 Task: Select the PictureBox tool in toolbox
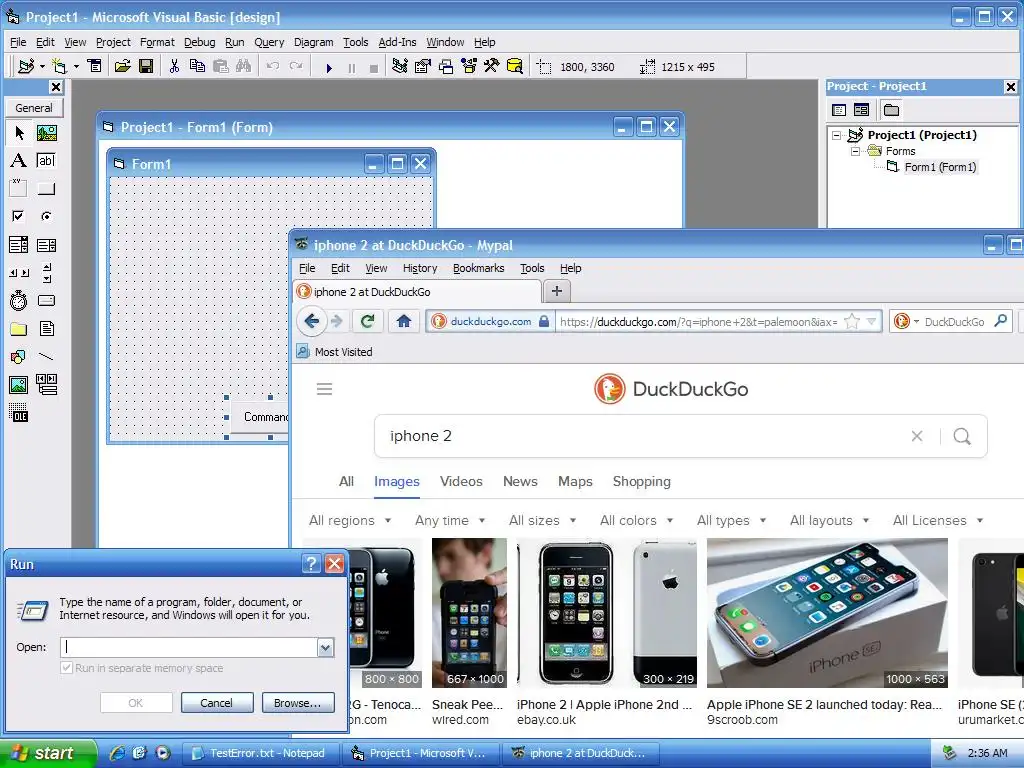[x=46, y=133]
